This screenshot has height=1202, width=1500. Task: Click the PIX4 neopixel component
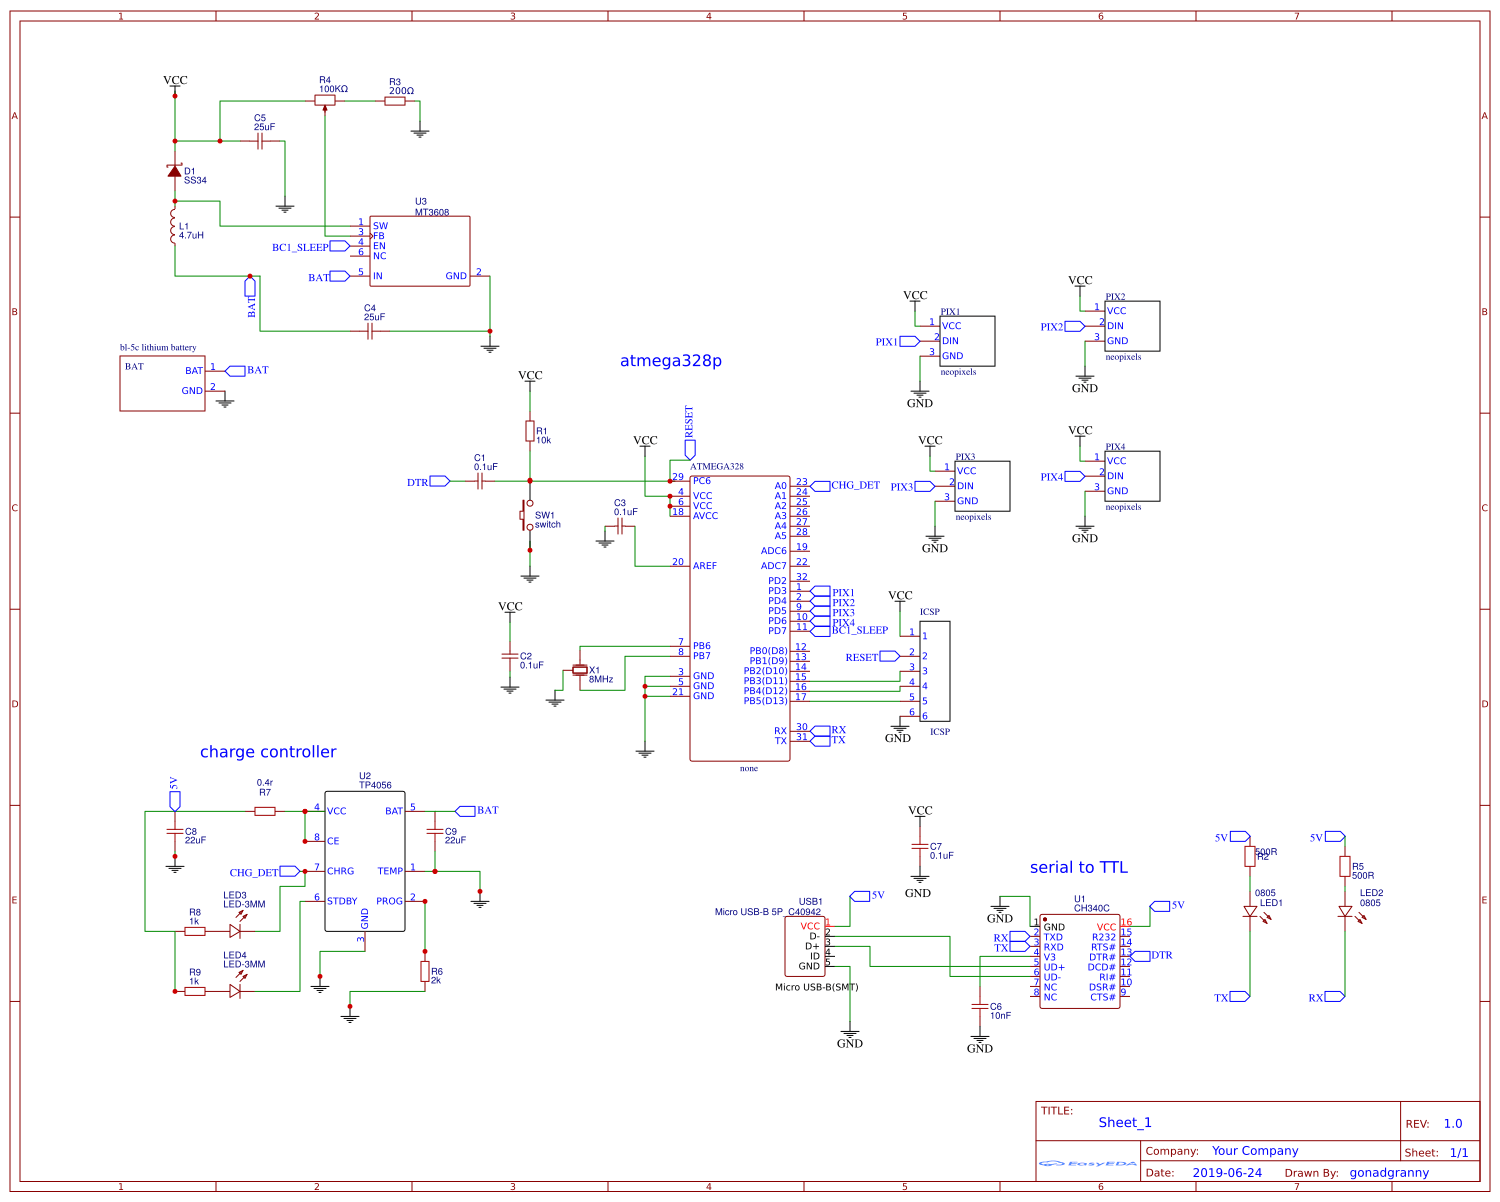pyautogui.click(x=1132, y=476)
